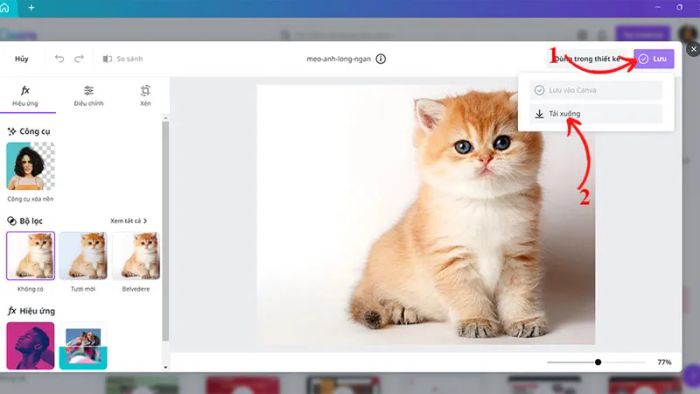The width and height of the screenshot is (700, 394).
Task: Click the undo arrow icon
Action: pyautogui.click(x=59, y=59)
